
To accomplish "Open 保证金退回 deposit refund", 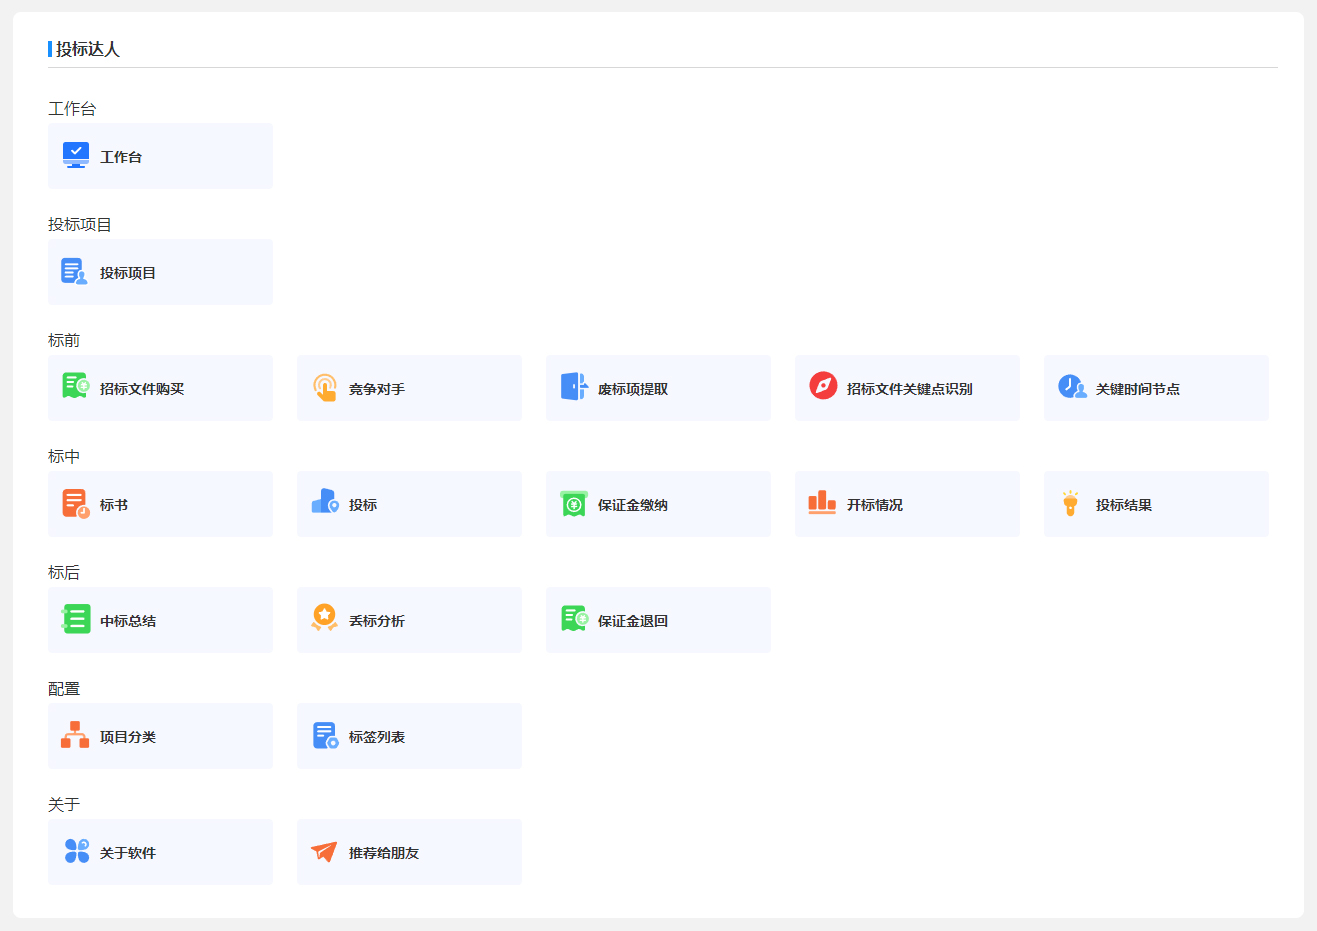I will (658, 620).
